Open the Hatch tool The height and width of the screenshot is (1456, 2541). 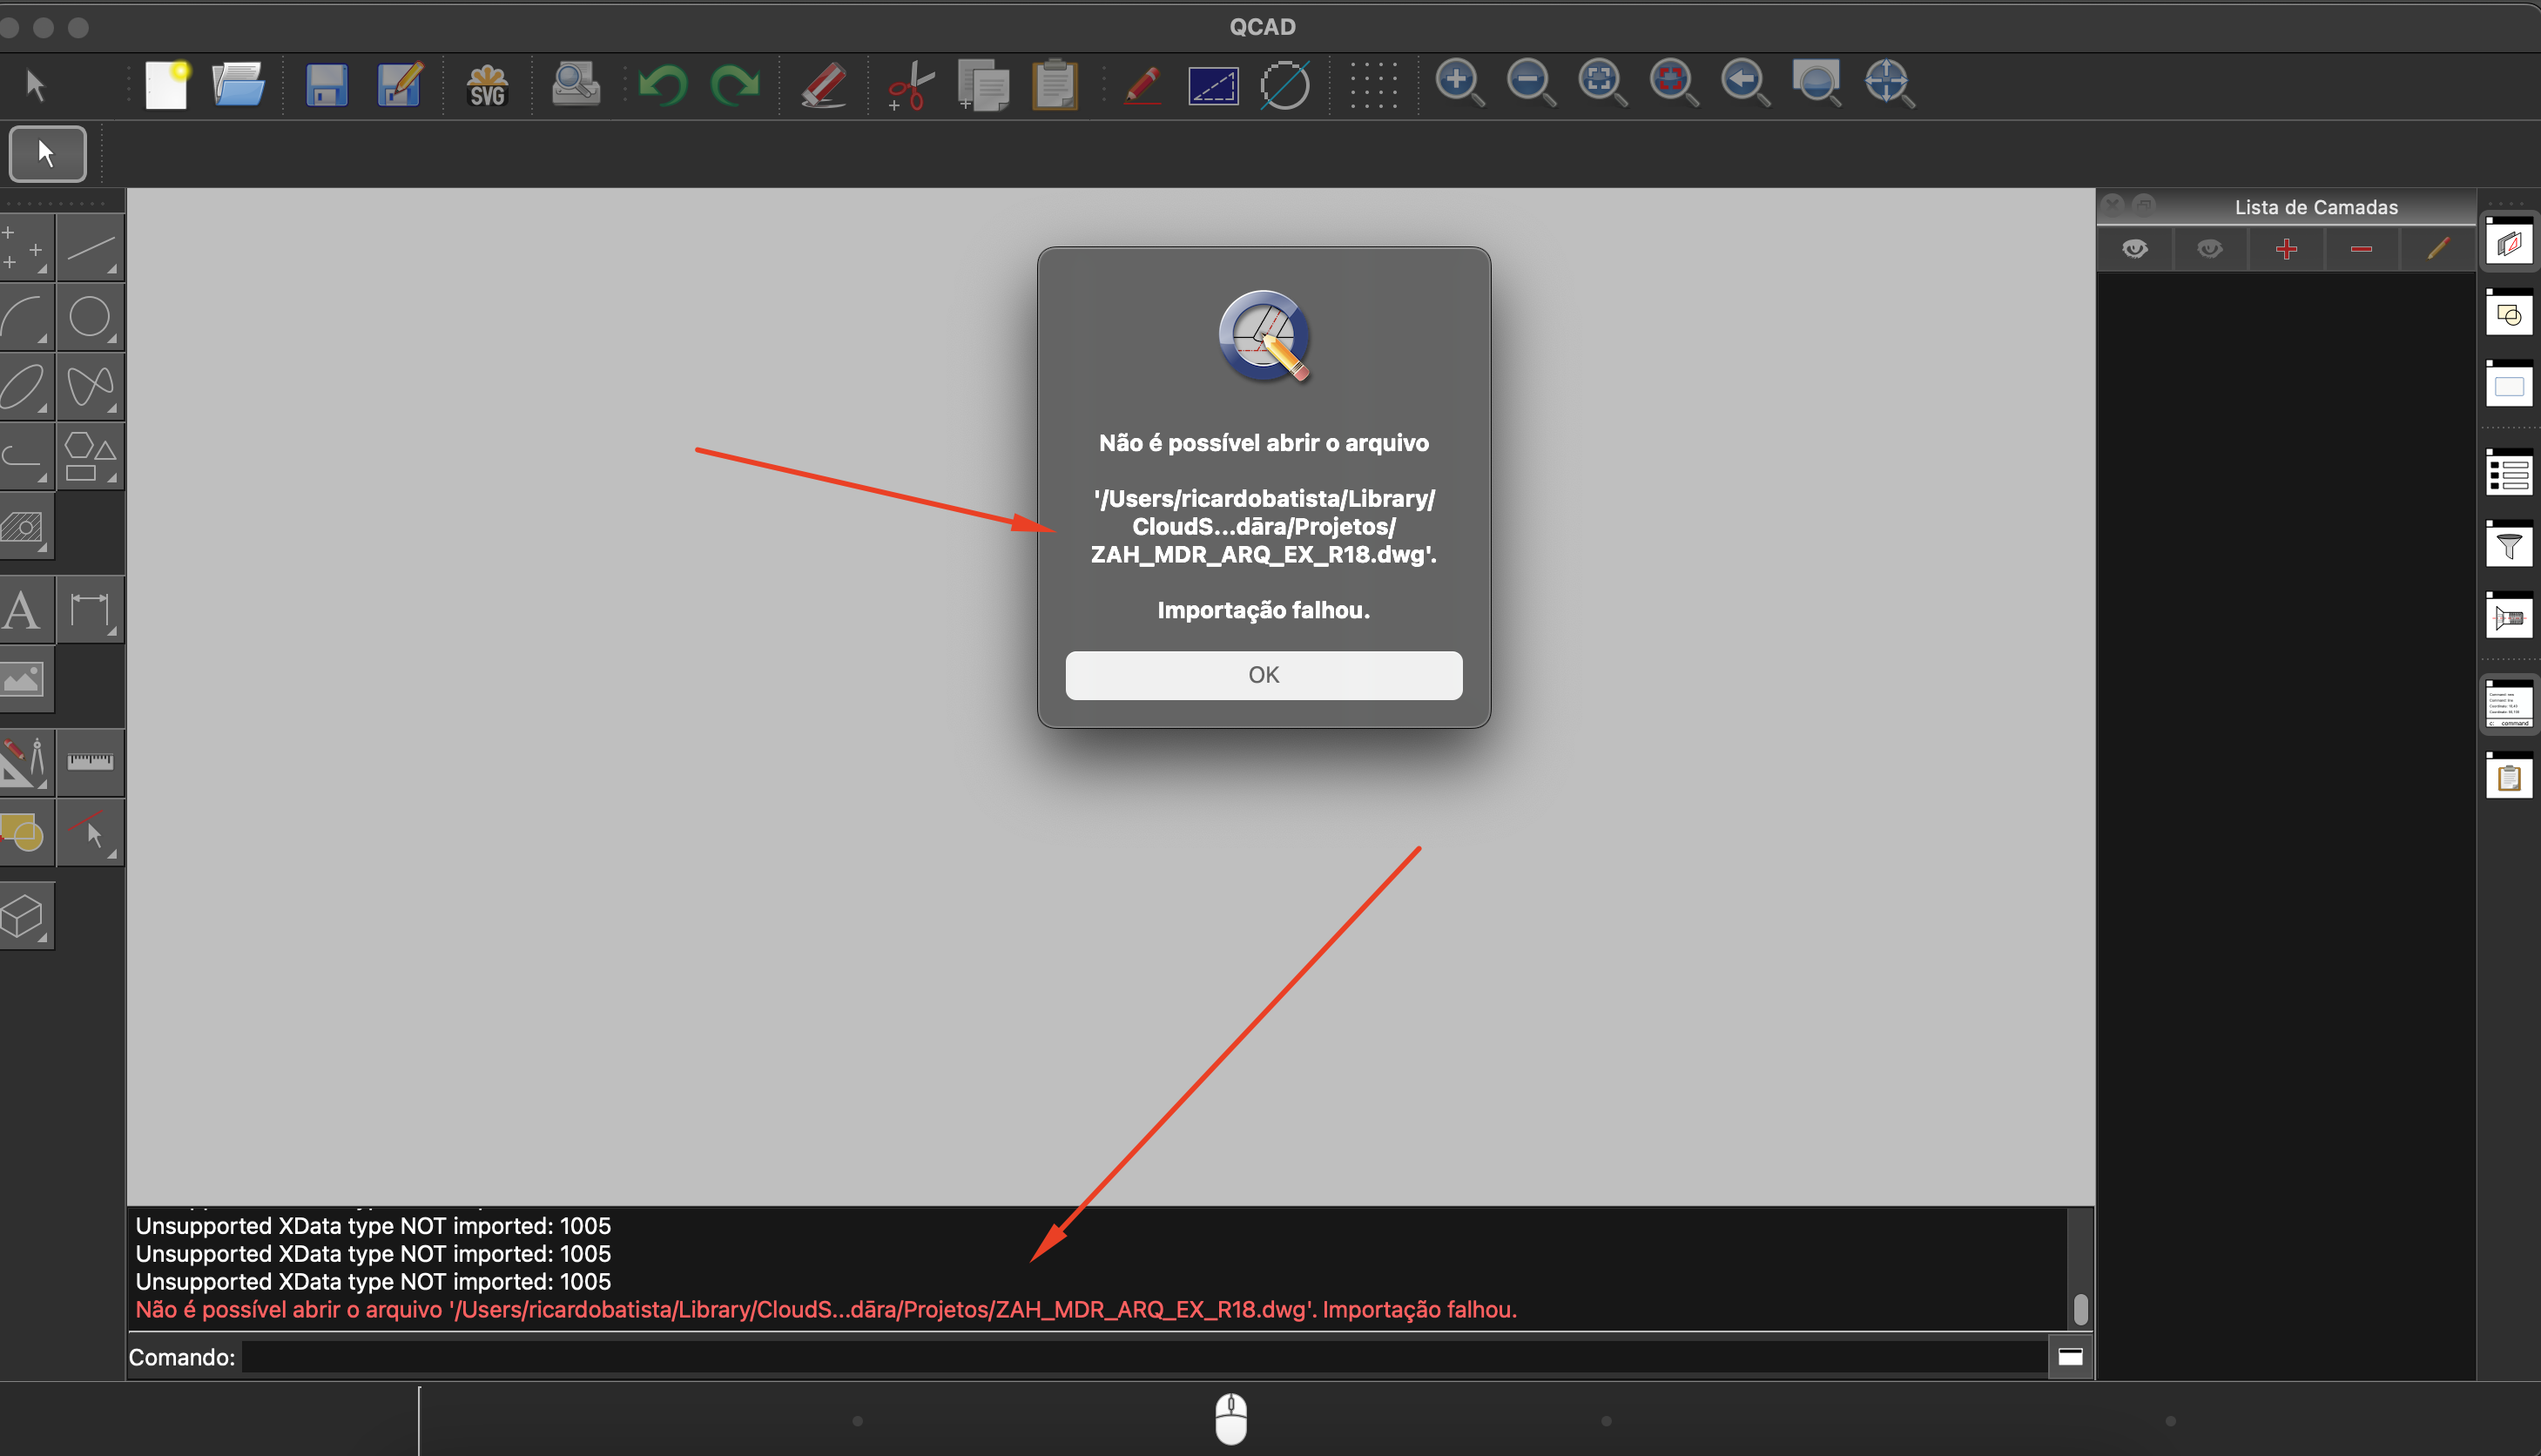click(27, 527)
